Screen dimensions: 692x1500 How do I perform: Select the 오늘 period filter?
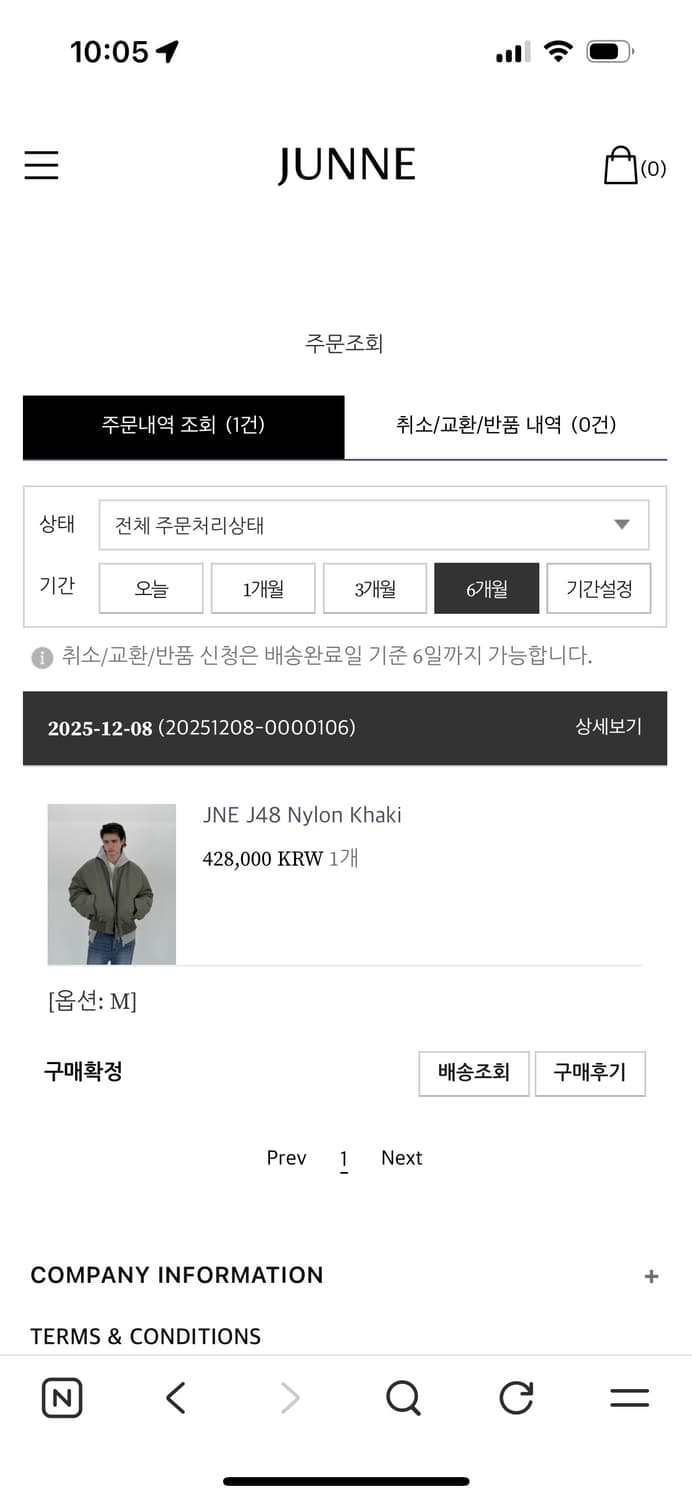point(150,588)
